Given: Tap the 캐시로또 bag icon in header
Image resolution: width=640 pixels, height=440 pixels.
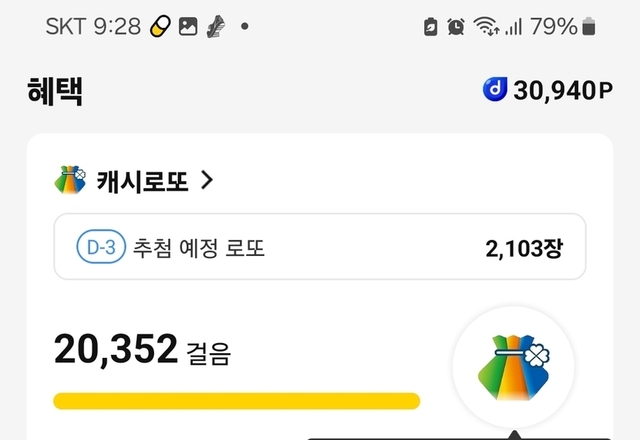Looking at the screenshot, I should click(72, 180).
